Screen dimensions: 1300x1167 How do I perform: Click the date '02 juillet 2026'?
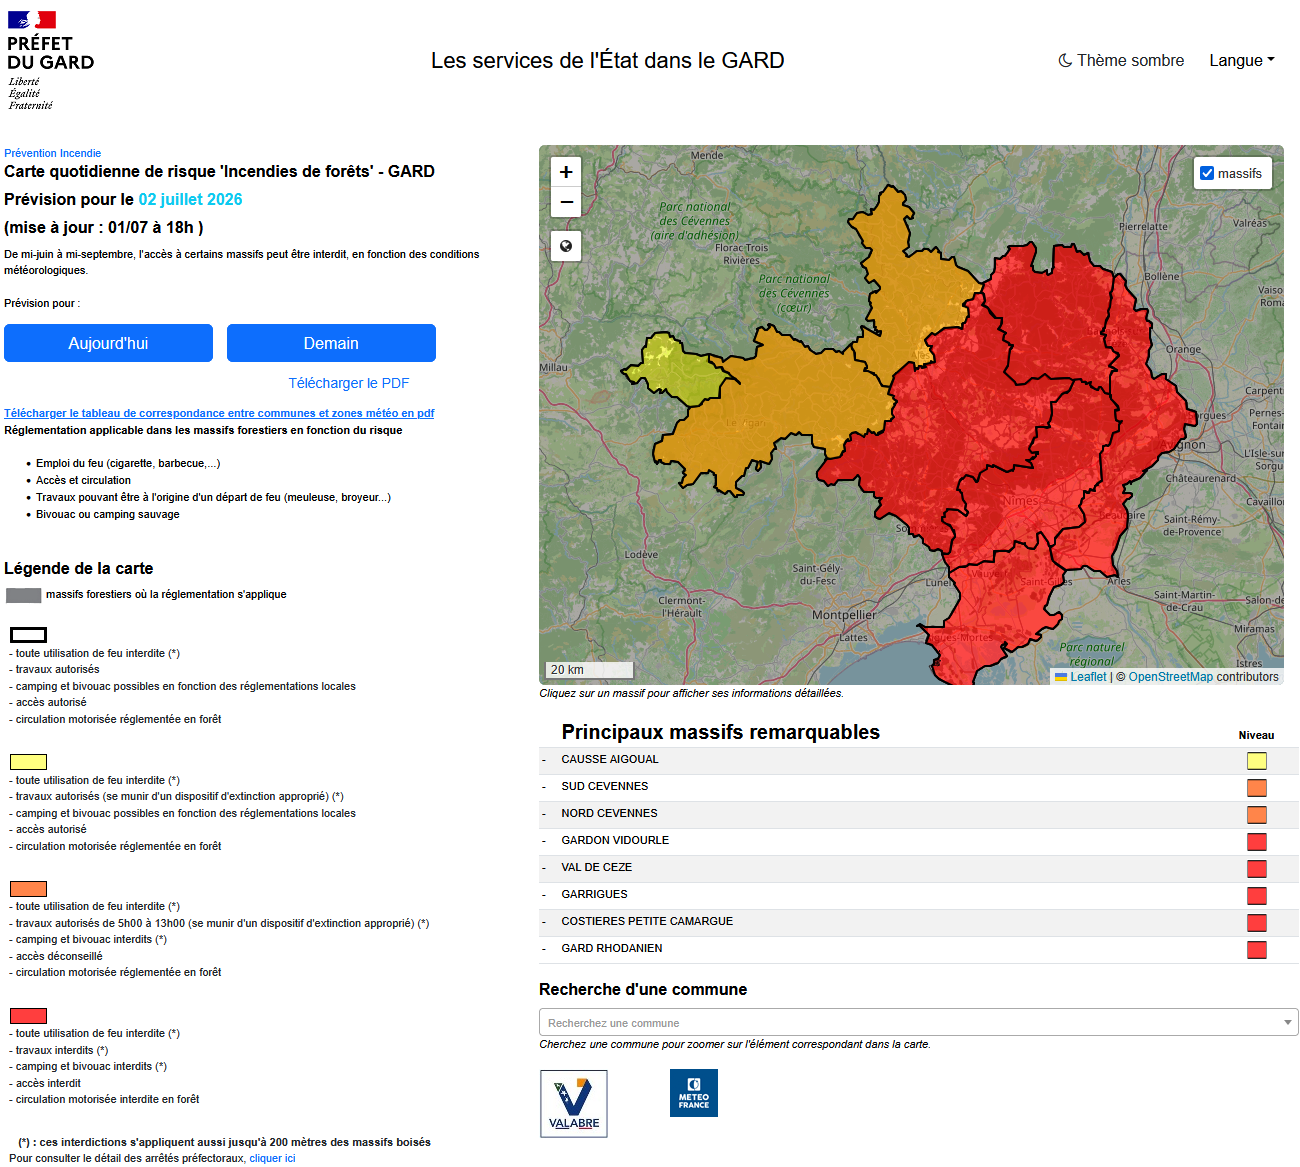coord(190,199)
